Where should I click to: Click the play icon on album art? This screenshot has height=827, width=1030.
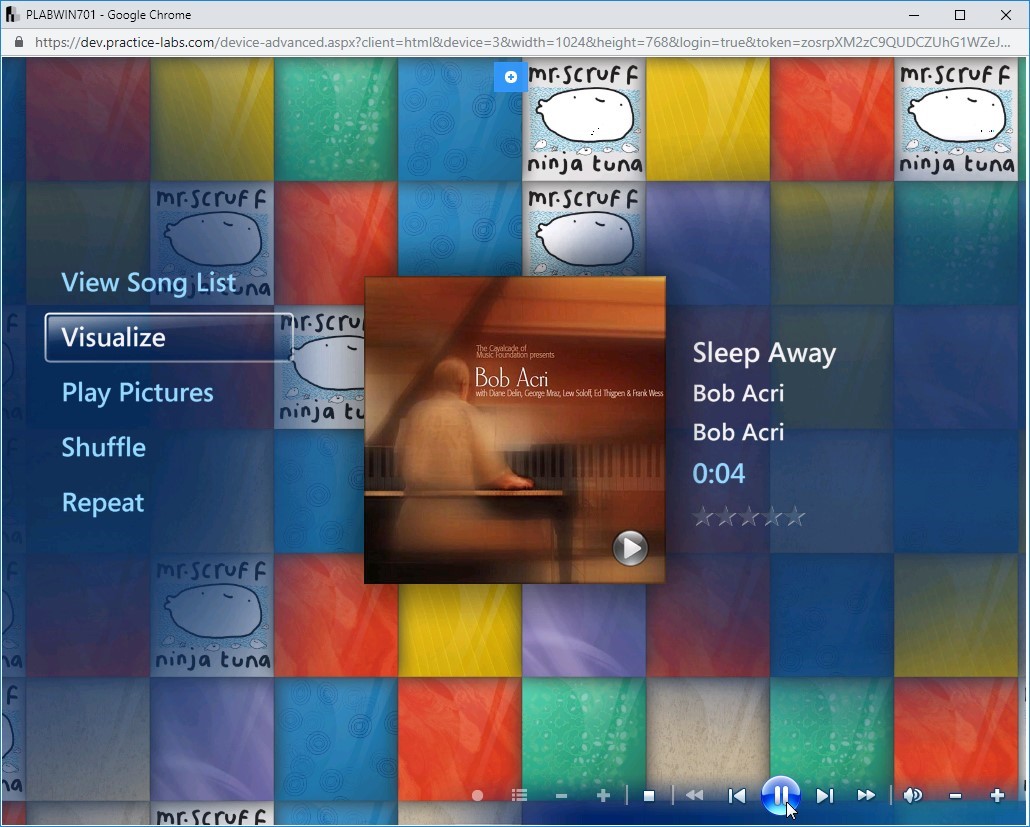pos(631,548)
